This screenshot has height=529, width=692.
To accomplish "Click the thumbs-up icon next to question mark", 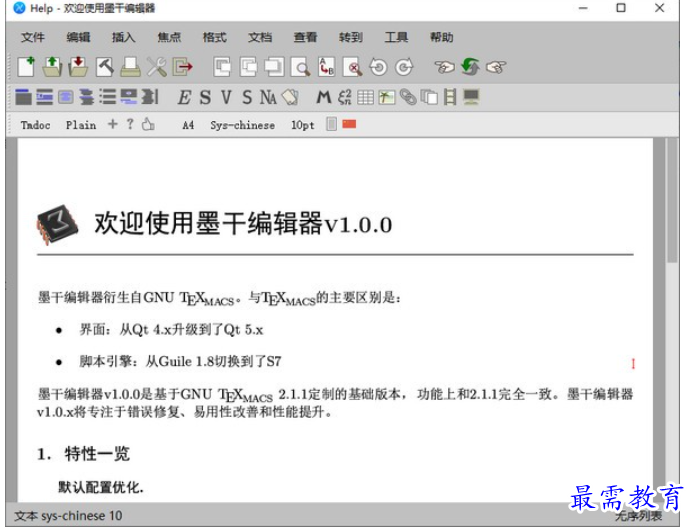I will coord(148,125).
